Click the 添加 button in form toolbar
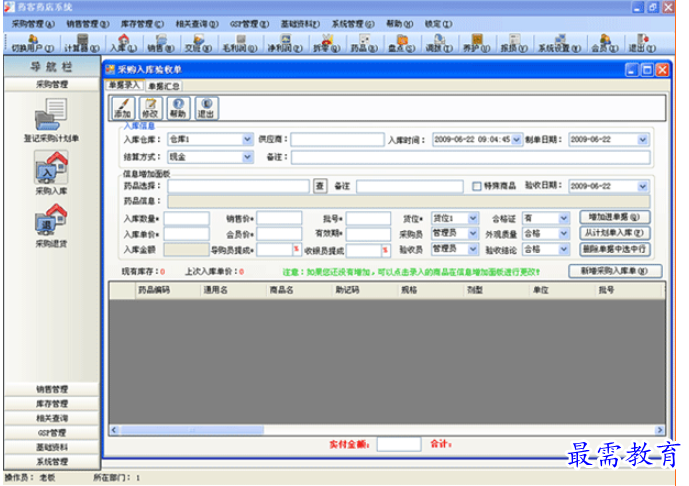This screenshot has width=689, height=486. (123, 108)
